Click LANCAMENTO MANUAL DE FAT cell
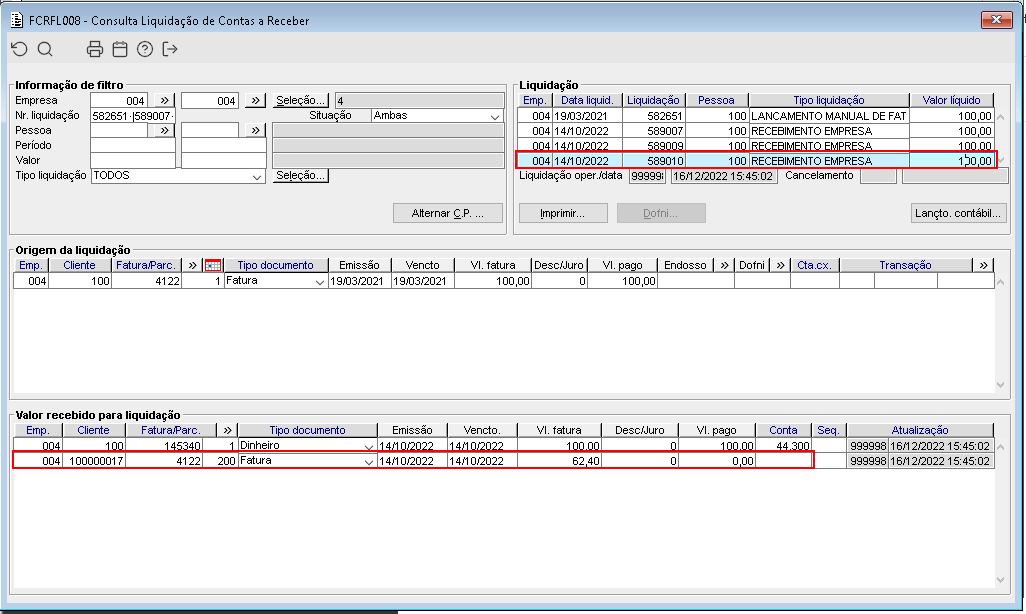 [828, 116]
